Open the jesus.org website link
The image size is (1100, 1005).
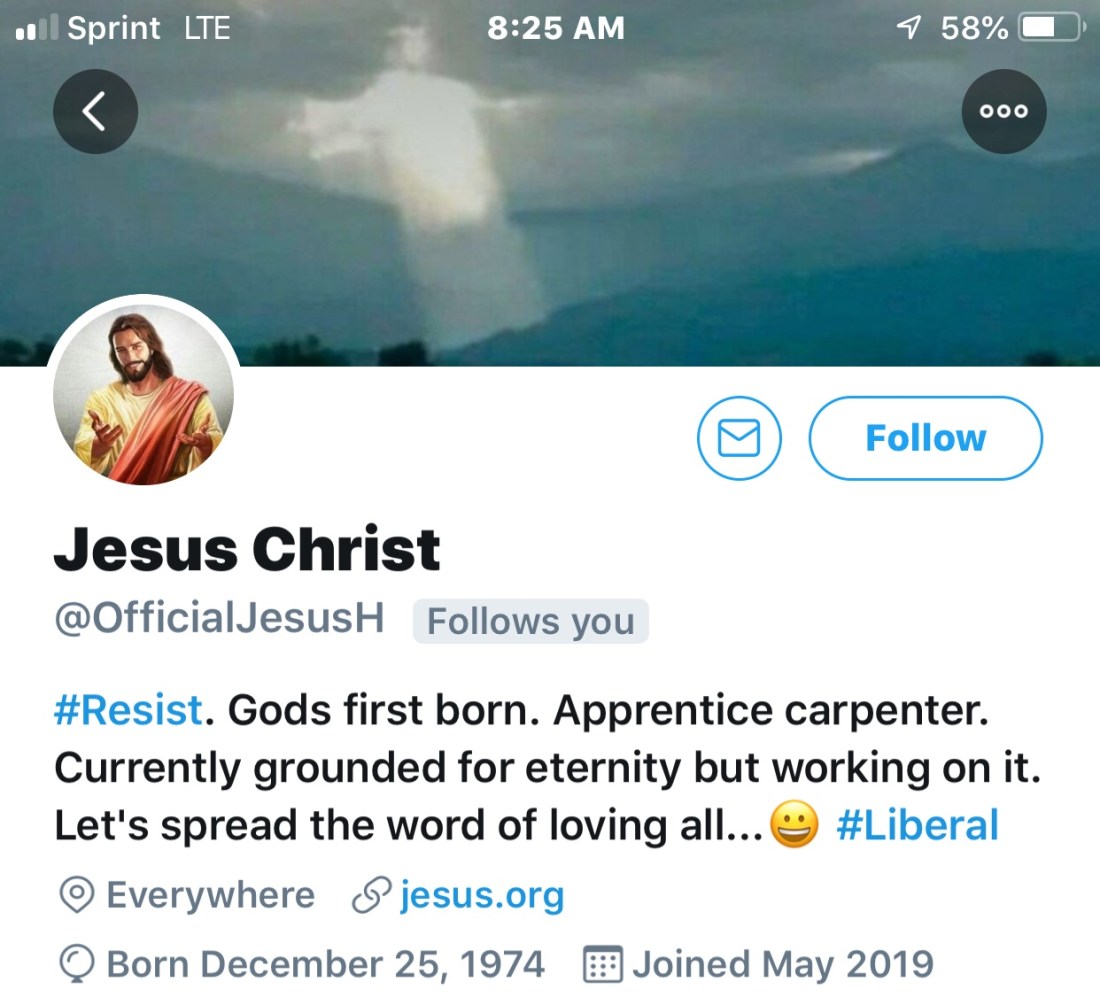coord(482,895)
